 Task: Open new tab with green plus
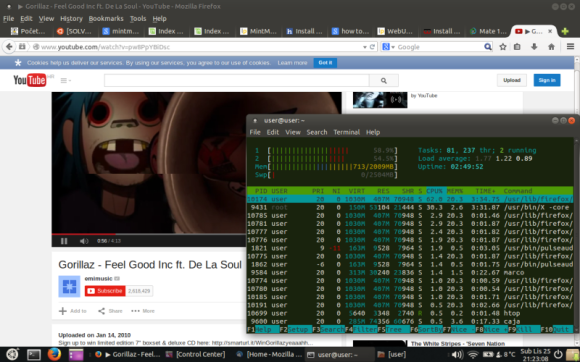[x=565, y=31]
